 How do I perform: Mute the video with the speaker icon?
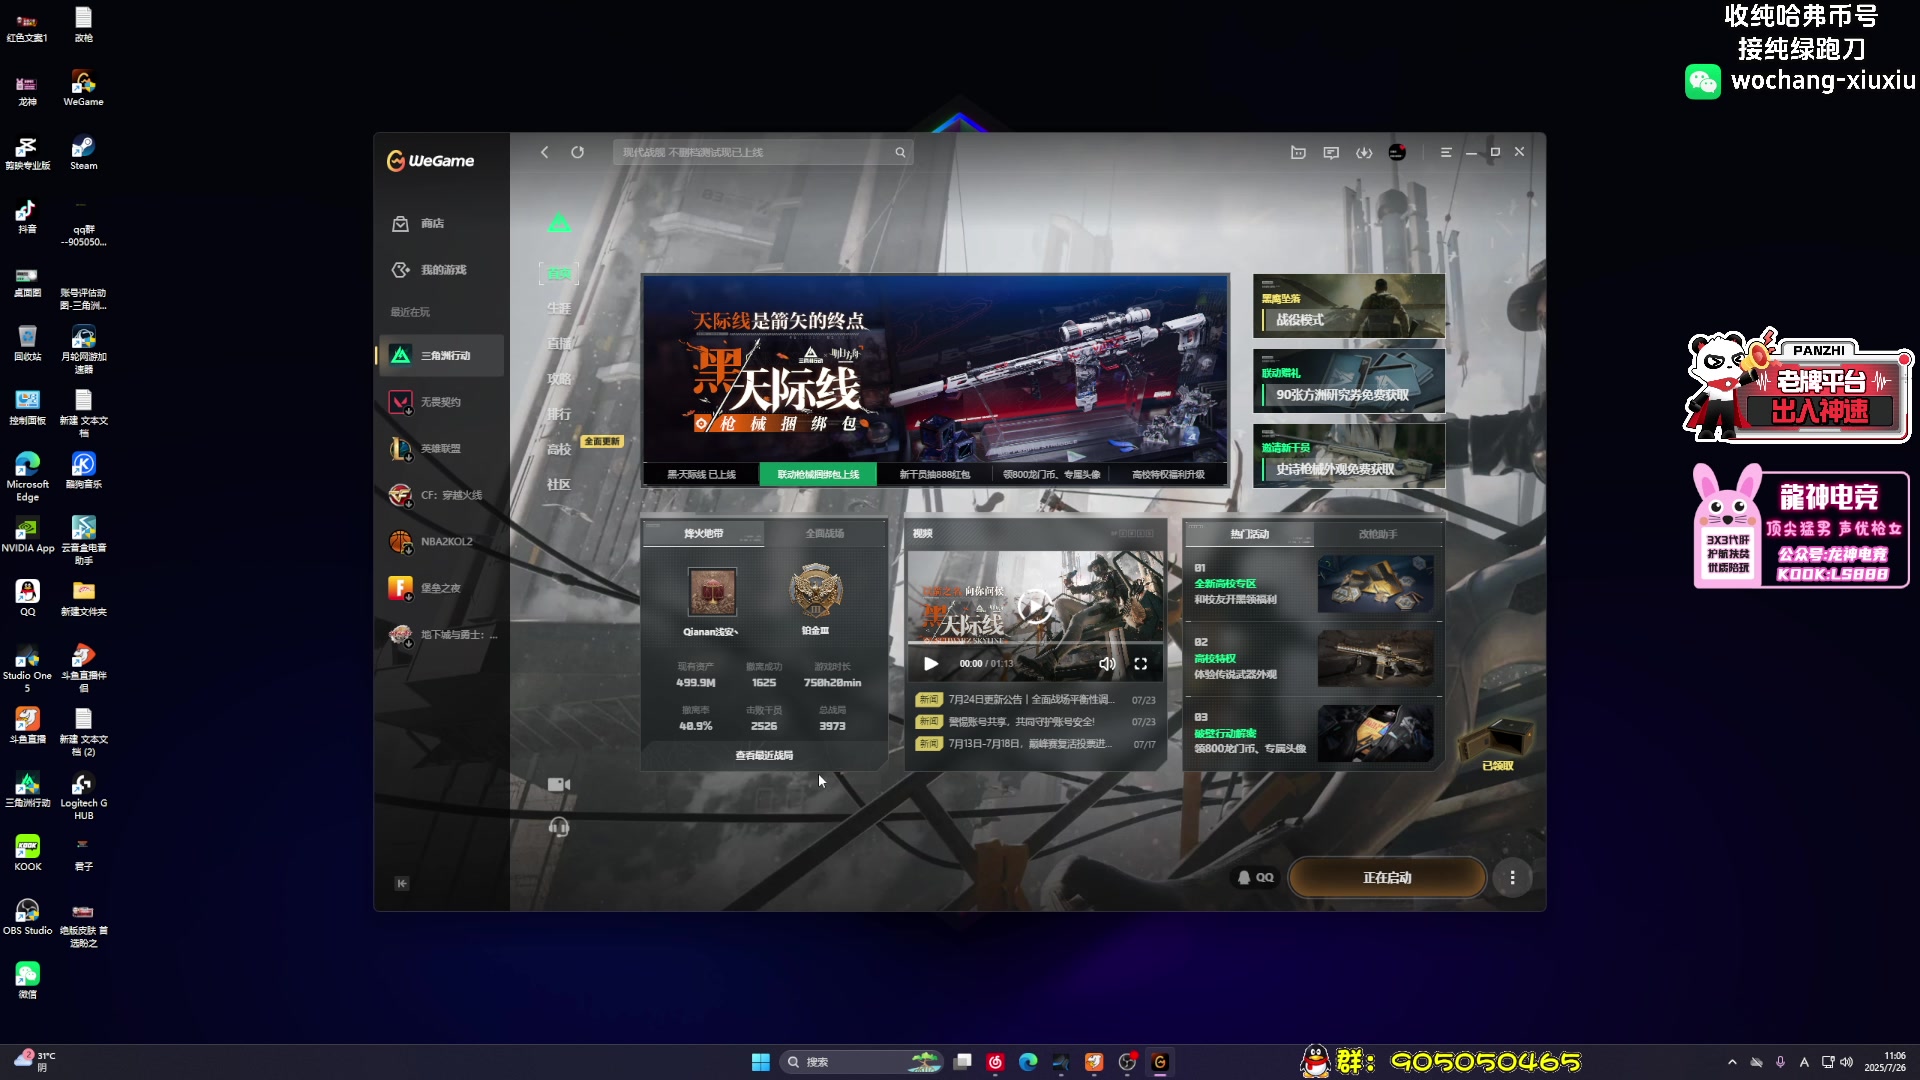click(x=1107, y=663)
